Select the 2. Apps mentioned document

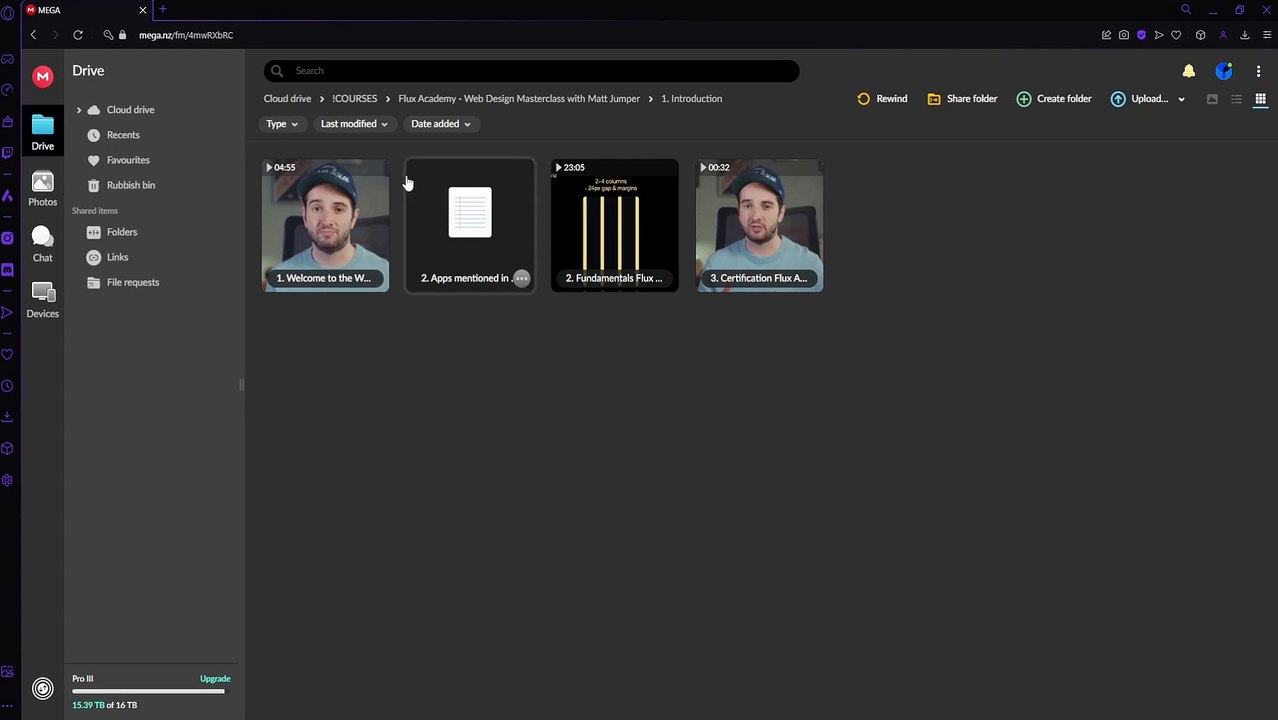coord(470,225)
